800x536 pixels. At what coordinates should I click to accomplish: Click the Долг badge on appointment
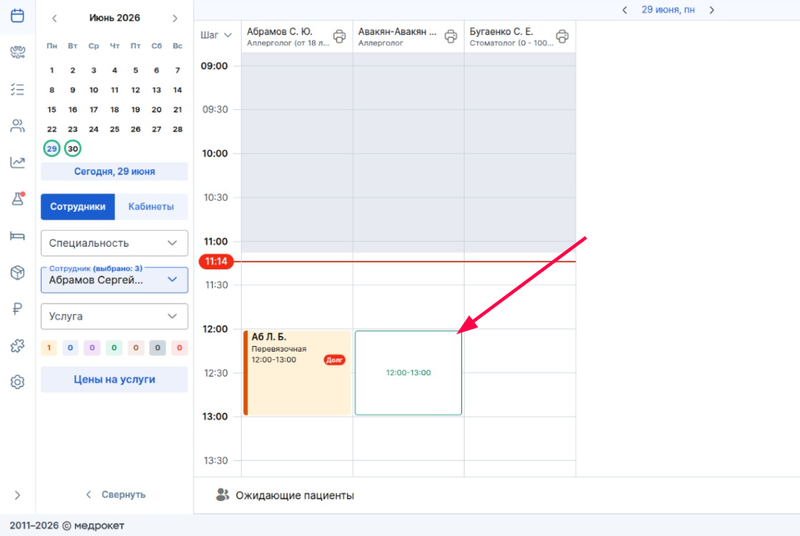[335, 360]
